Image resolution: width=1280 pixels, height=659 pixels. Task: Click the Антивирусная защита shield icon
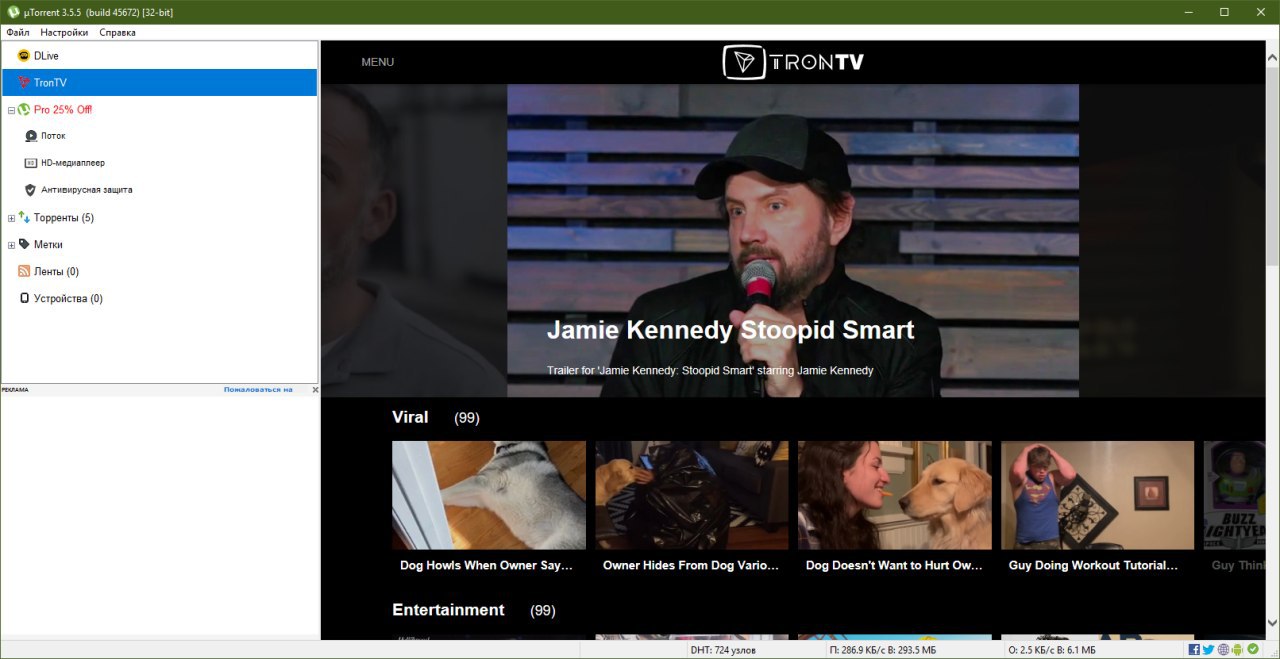pos(31,190)
